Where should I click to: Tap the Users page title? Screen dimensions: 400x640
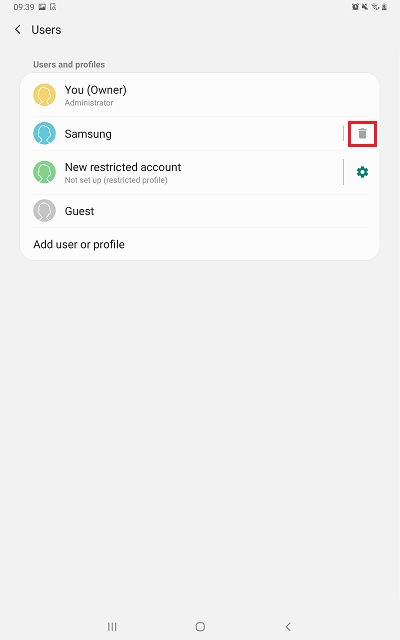46,30
